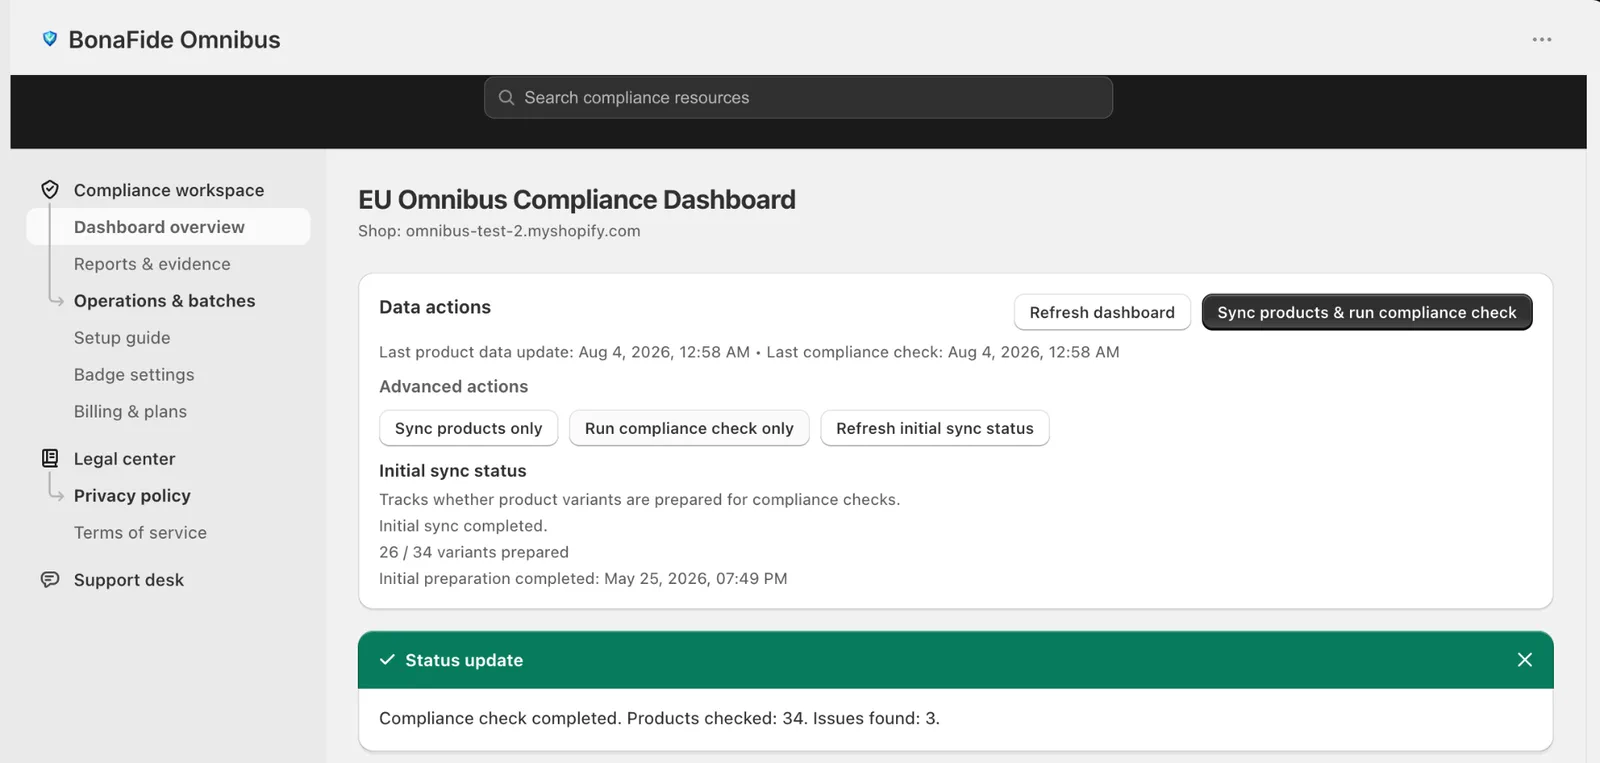Click the Legal center book icon
The image size is (1600, 763).
coord(50,458)
